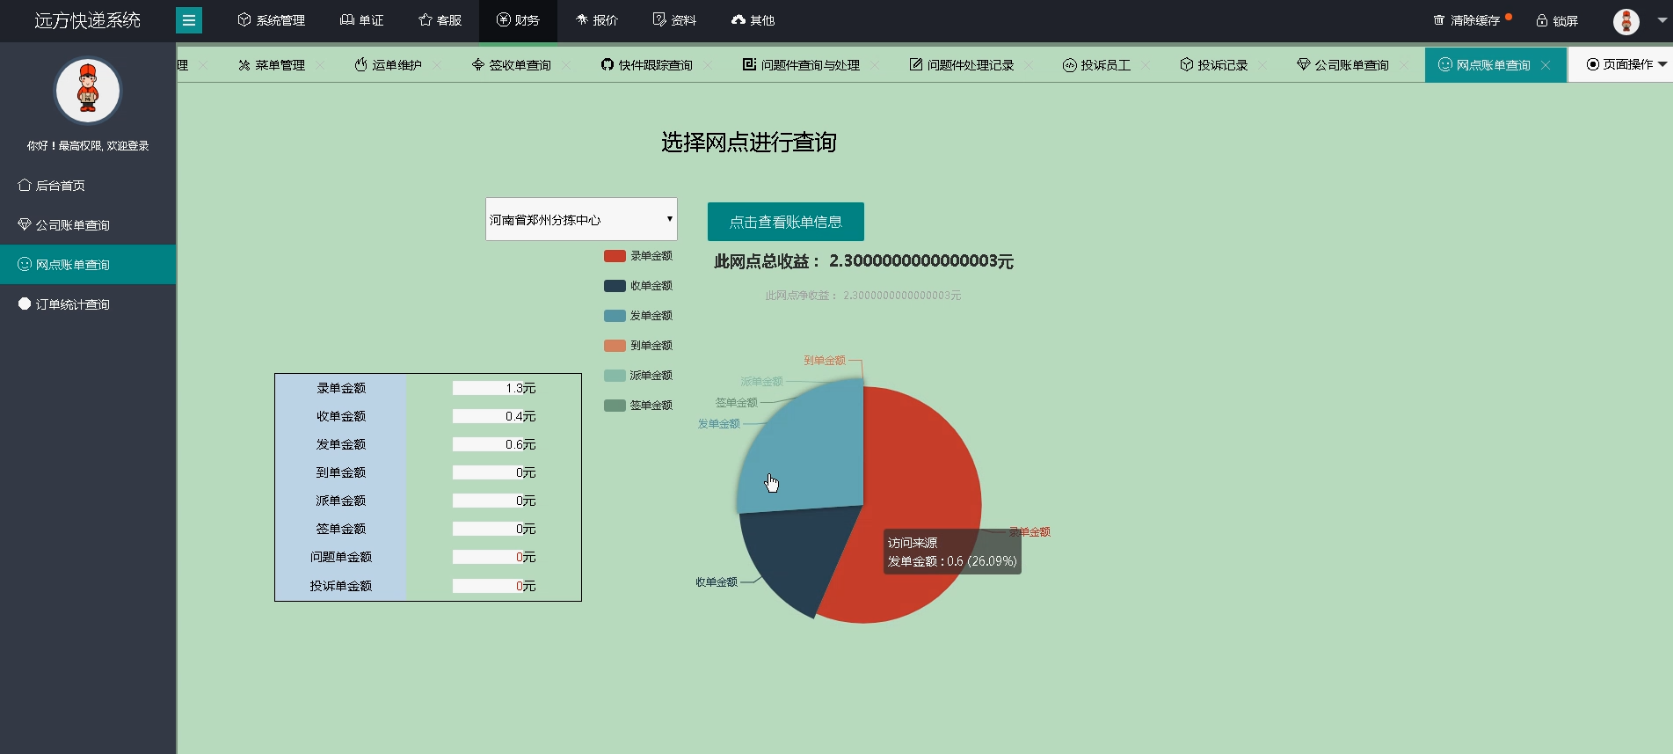Toggle the sidebar with the hamburger icon
The width and height of the screenshot is (1673, 754).
[188, 20]
